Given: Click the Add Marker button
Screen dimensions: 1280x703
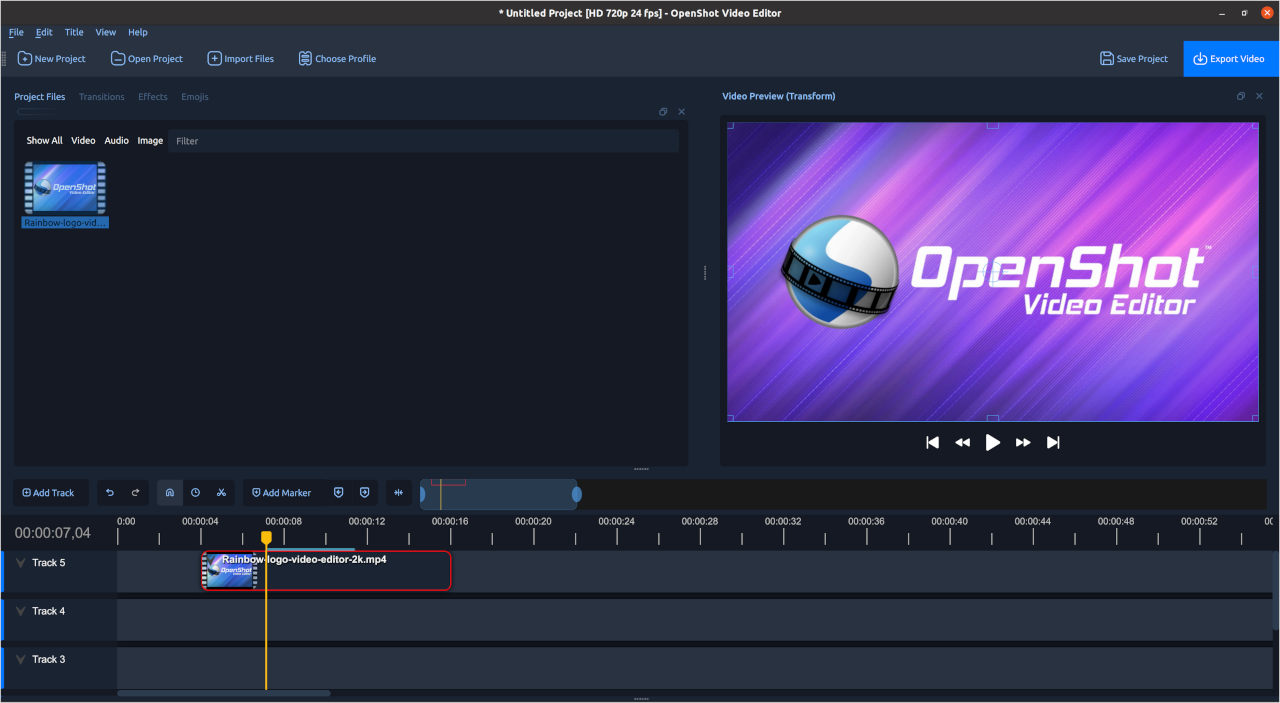Looking at the screenshot, I should coord(281,492).
